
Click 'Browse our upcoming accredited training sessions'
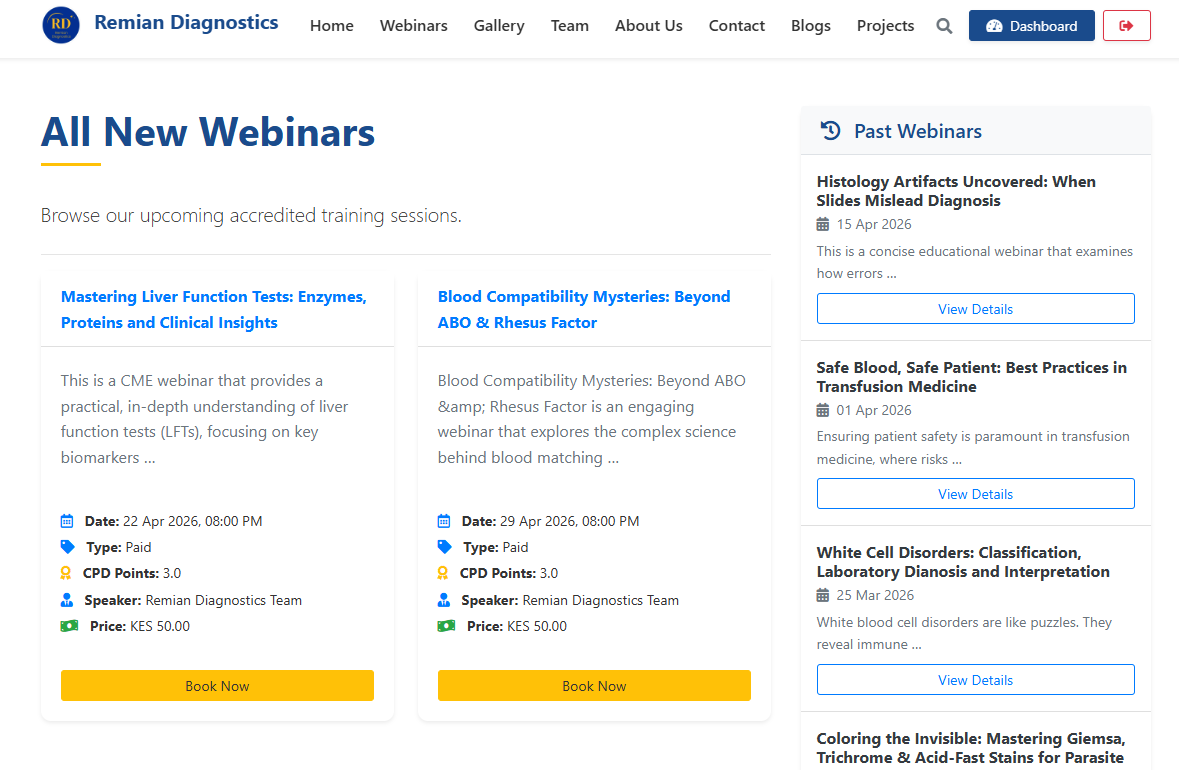click(251, 216)
